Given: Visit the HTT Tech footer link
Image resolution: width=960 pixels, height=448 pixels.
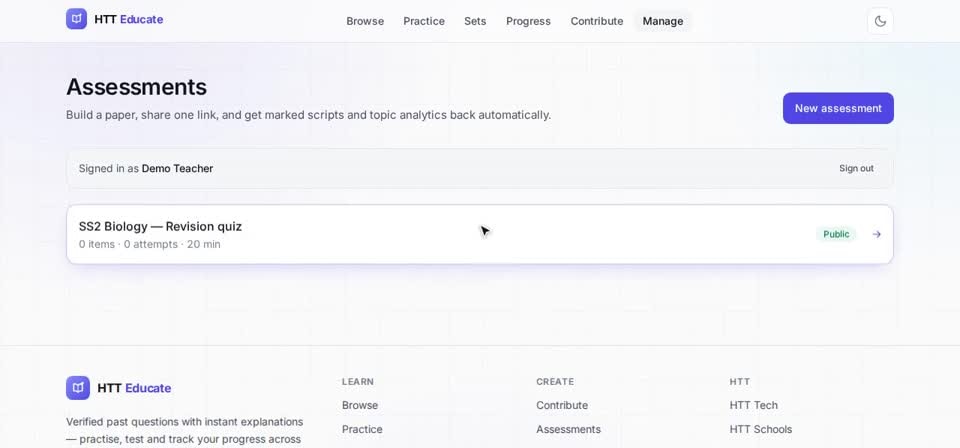Looking at the screenshot, I should tap(754, 405).
